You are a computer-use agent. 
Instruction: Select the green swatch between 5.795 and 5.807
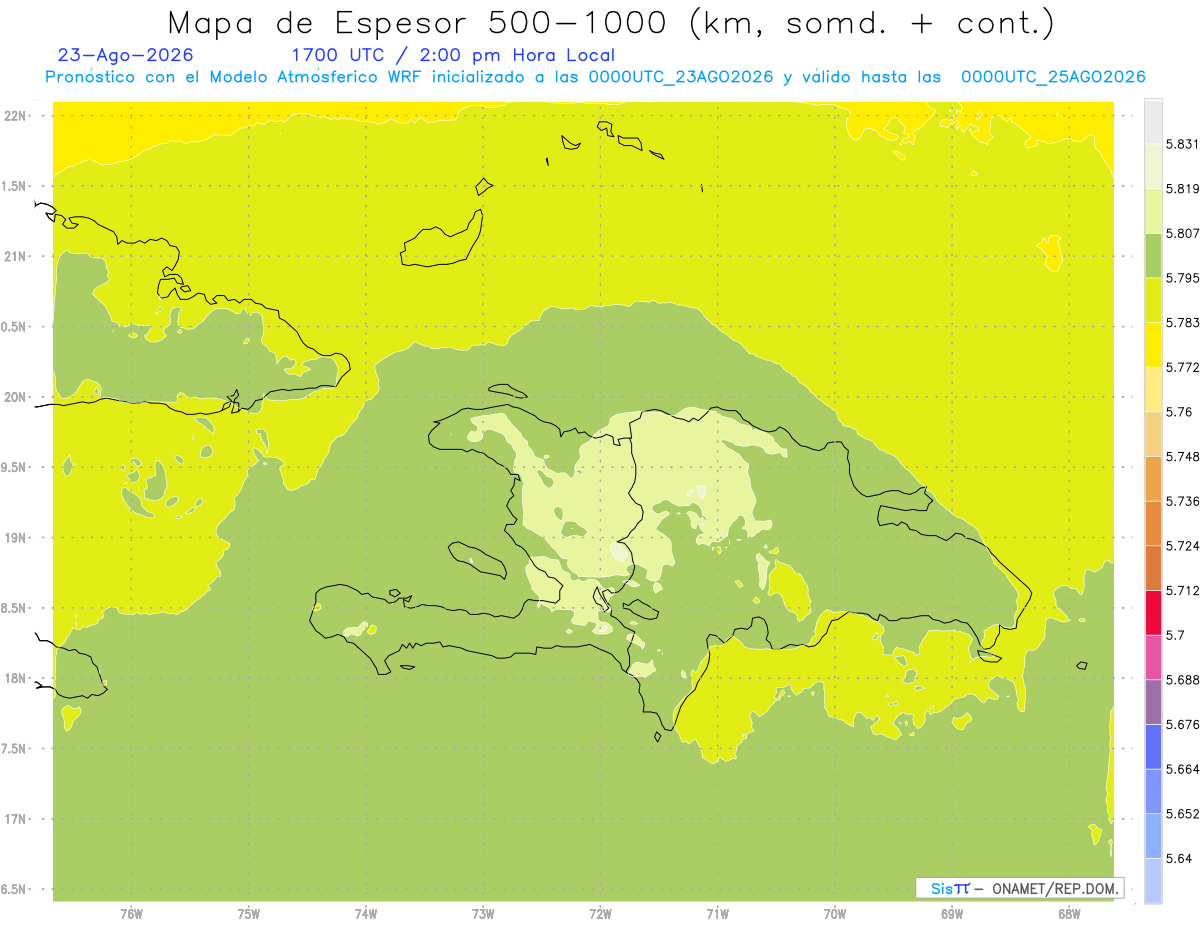(x=1153, y=255)
